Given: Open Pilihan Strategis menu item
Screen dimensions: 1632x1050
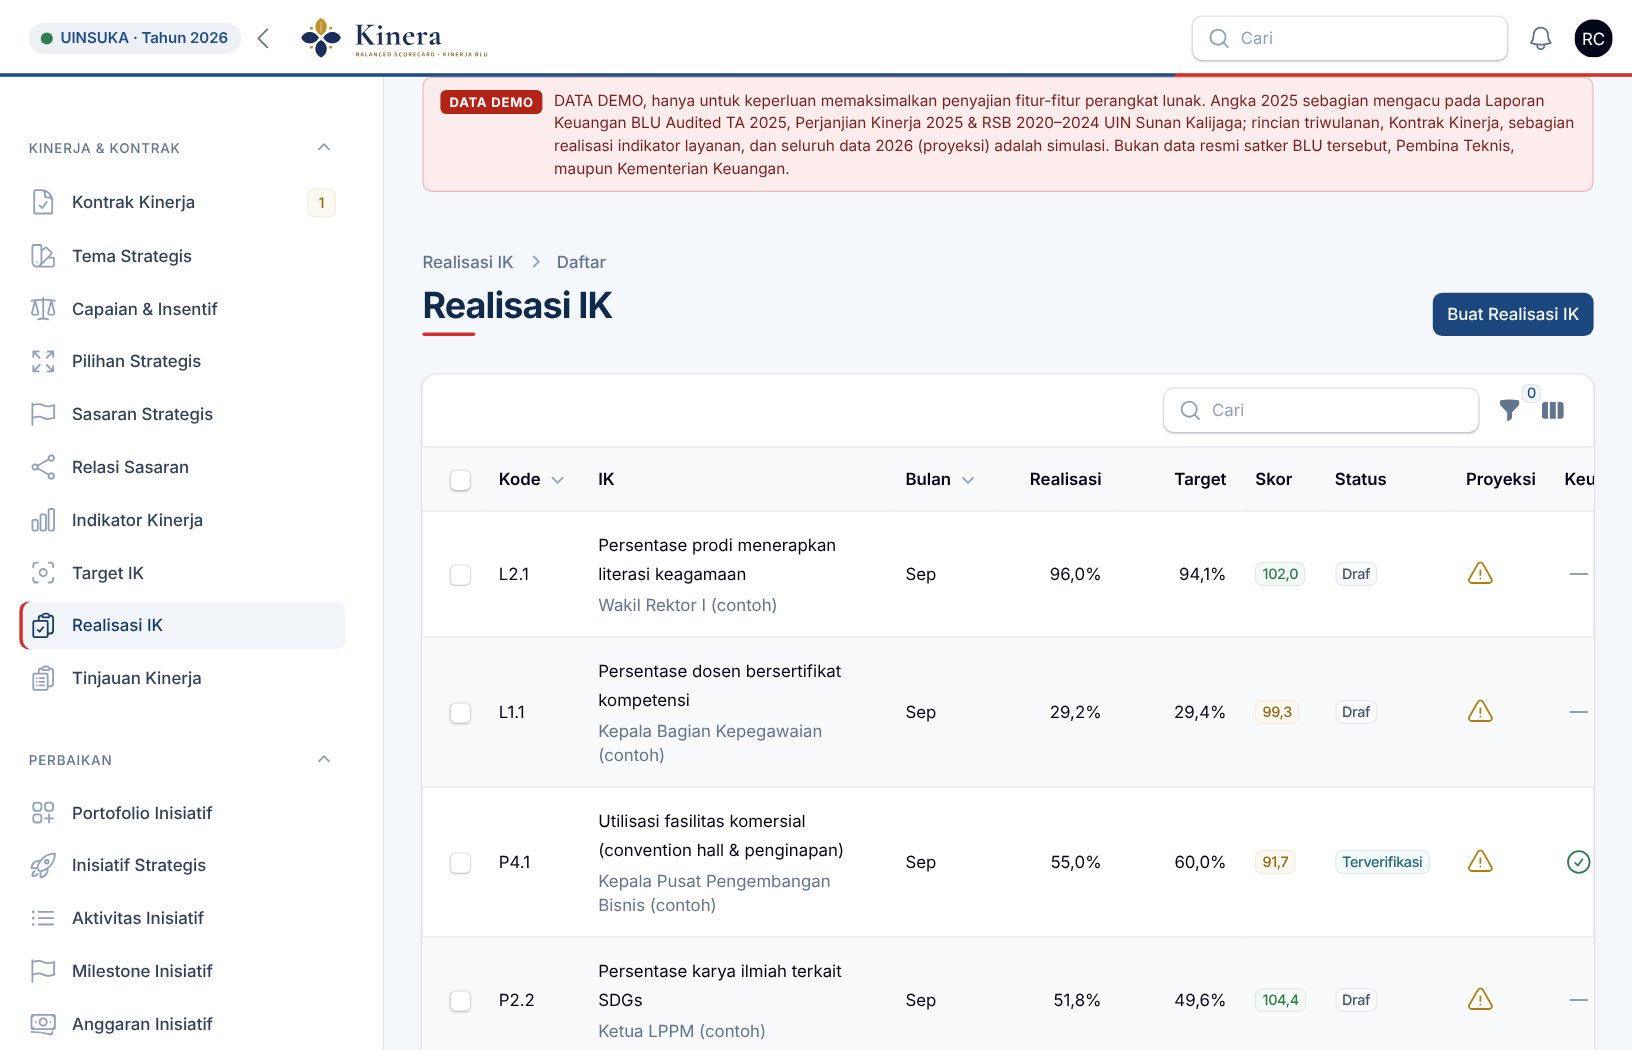Looking at the screenshot, I should (x=183, y=361).
